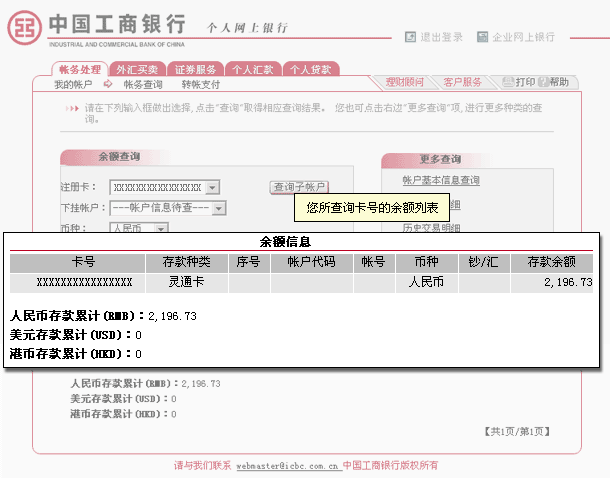Click the printer icon next to 打印

(508, 82)
